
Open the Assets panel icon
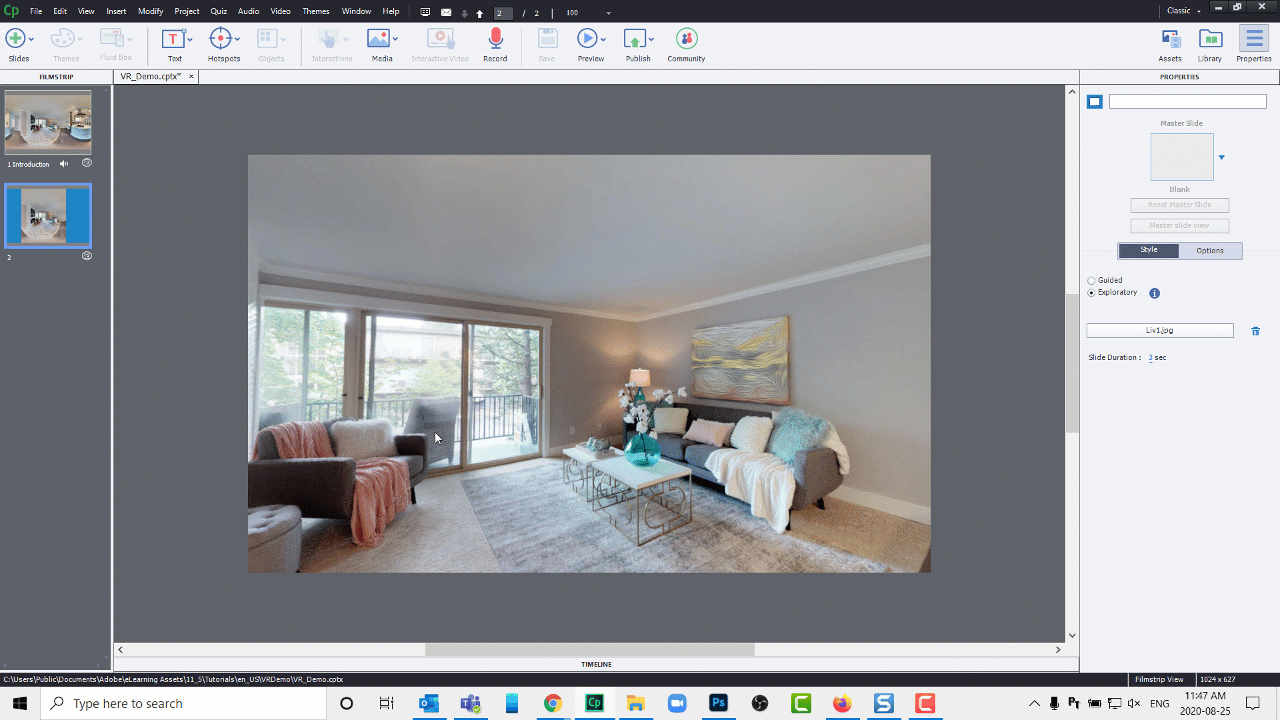tap(1170, 38)
